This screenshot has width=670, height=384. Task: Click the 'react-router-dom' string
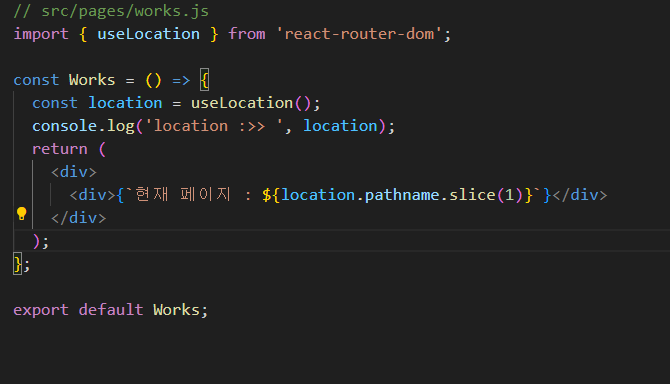(359, 34)
